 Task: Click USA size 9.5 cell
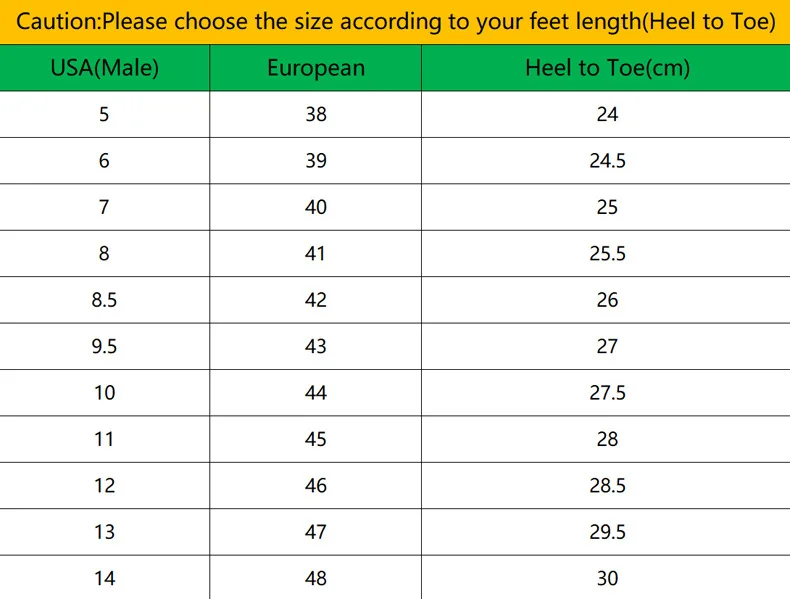pos(105,346)
